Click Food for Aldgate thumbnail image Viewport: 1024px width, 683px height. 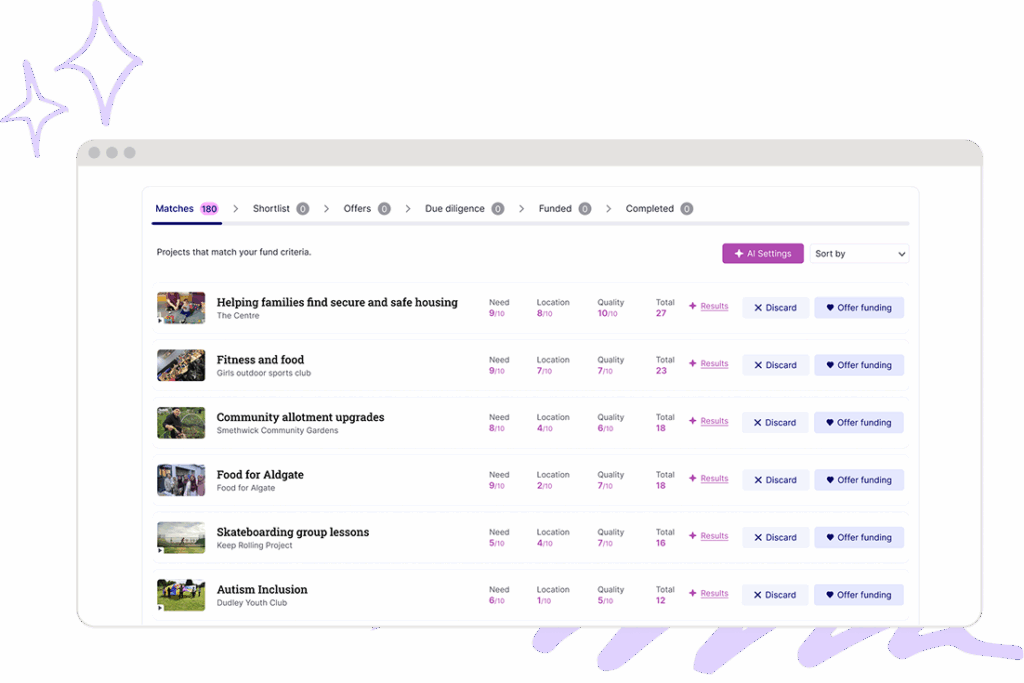(181, 480)
